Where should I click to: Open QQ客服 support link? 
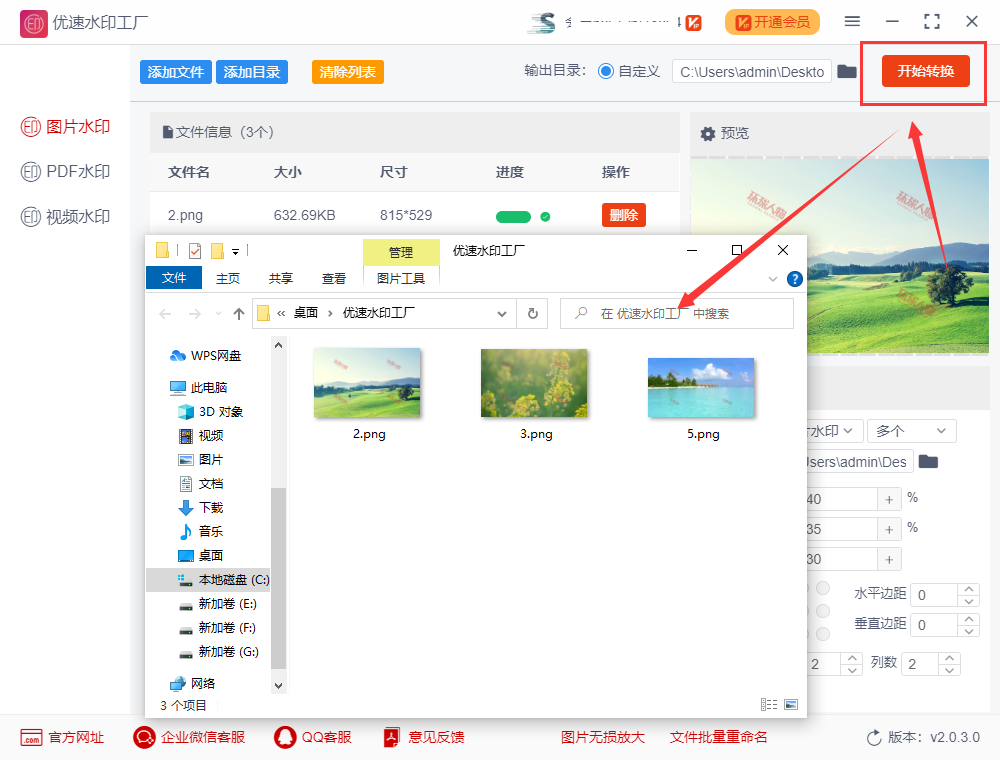coord(313,738)
